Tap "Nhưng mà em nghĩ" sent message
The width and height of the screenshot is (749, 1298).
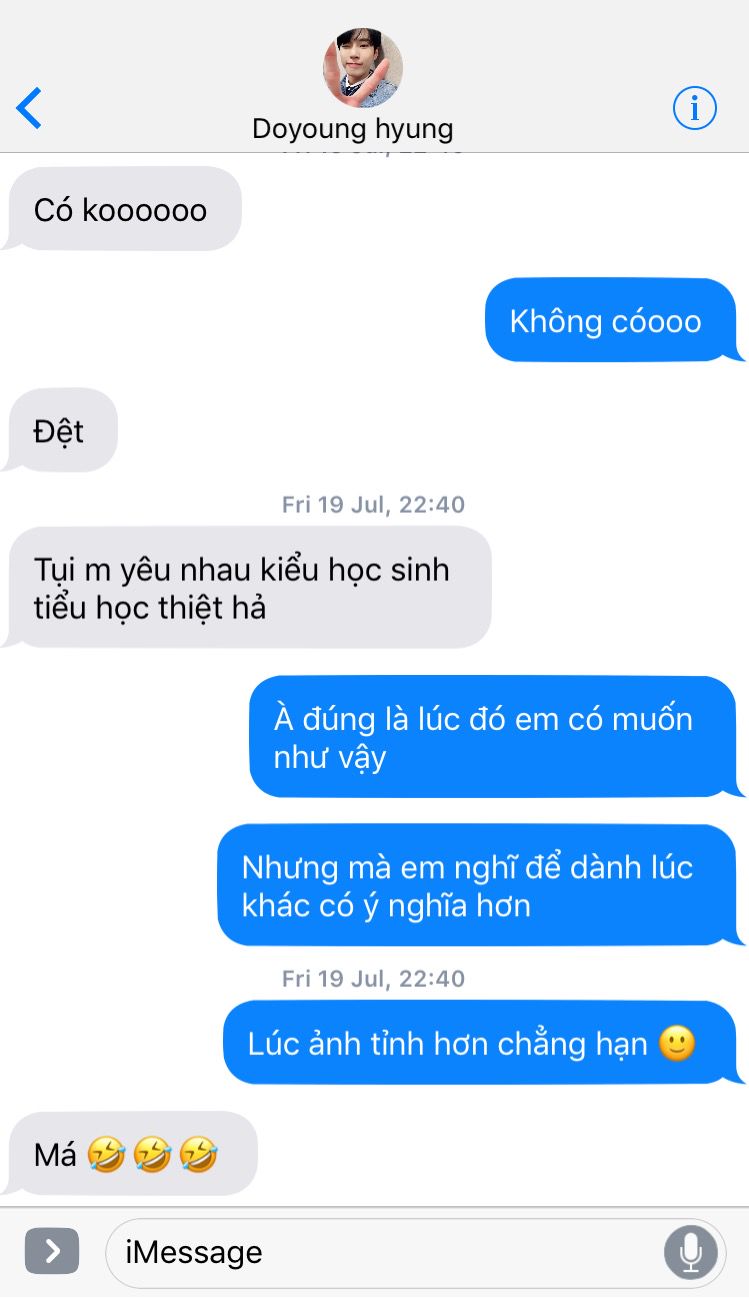coord(480,885)
